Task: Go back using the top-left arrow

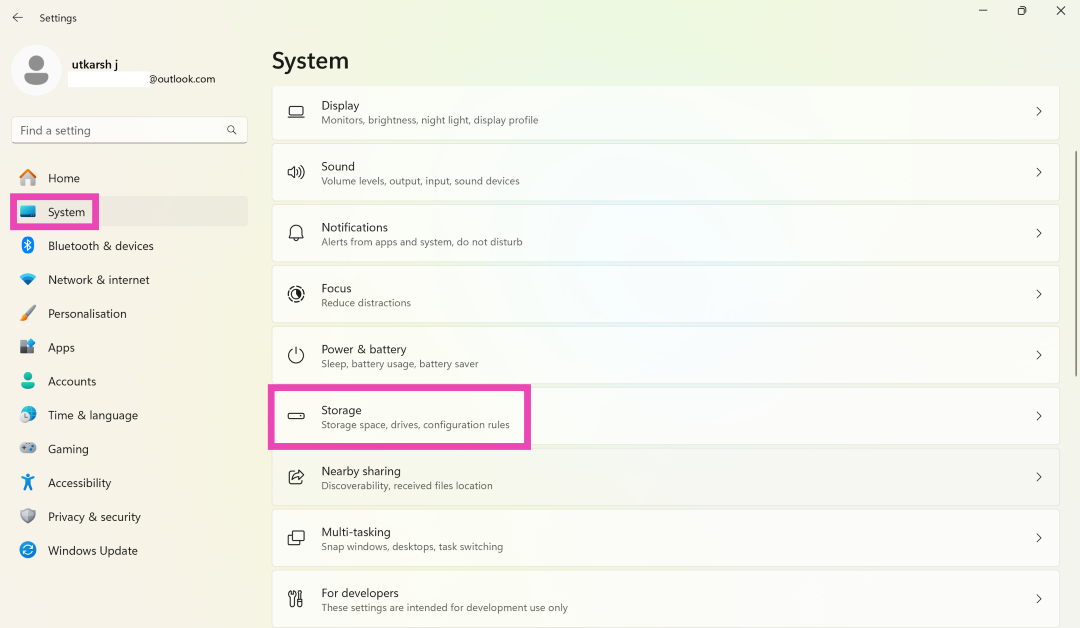Action: click(x=17, y=18)
